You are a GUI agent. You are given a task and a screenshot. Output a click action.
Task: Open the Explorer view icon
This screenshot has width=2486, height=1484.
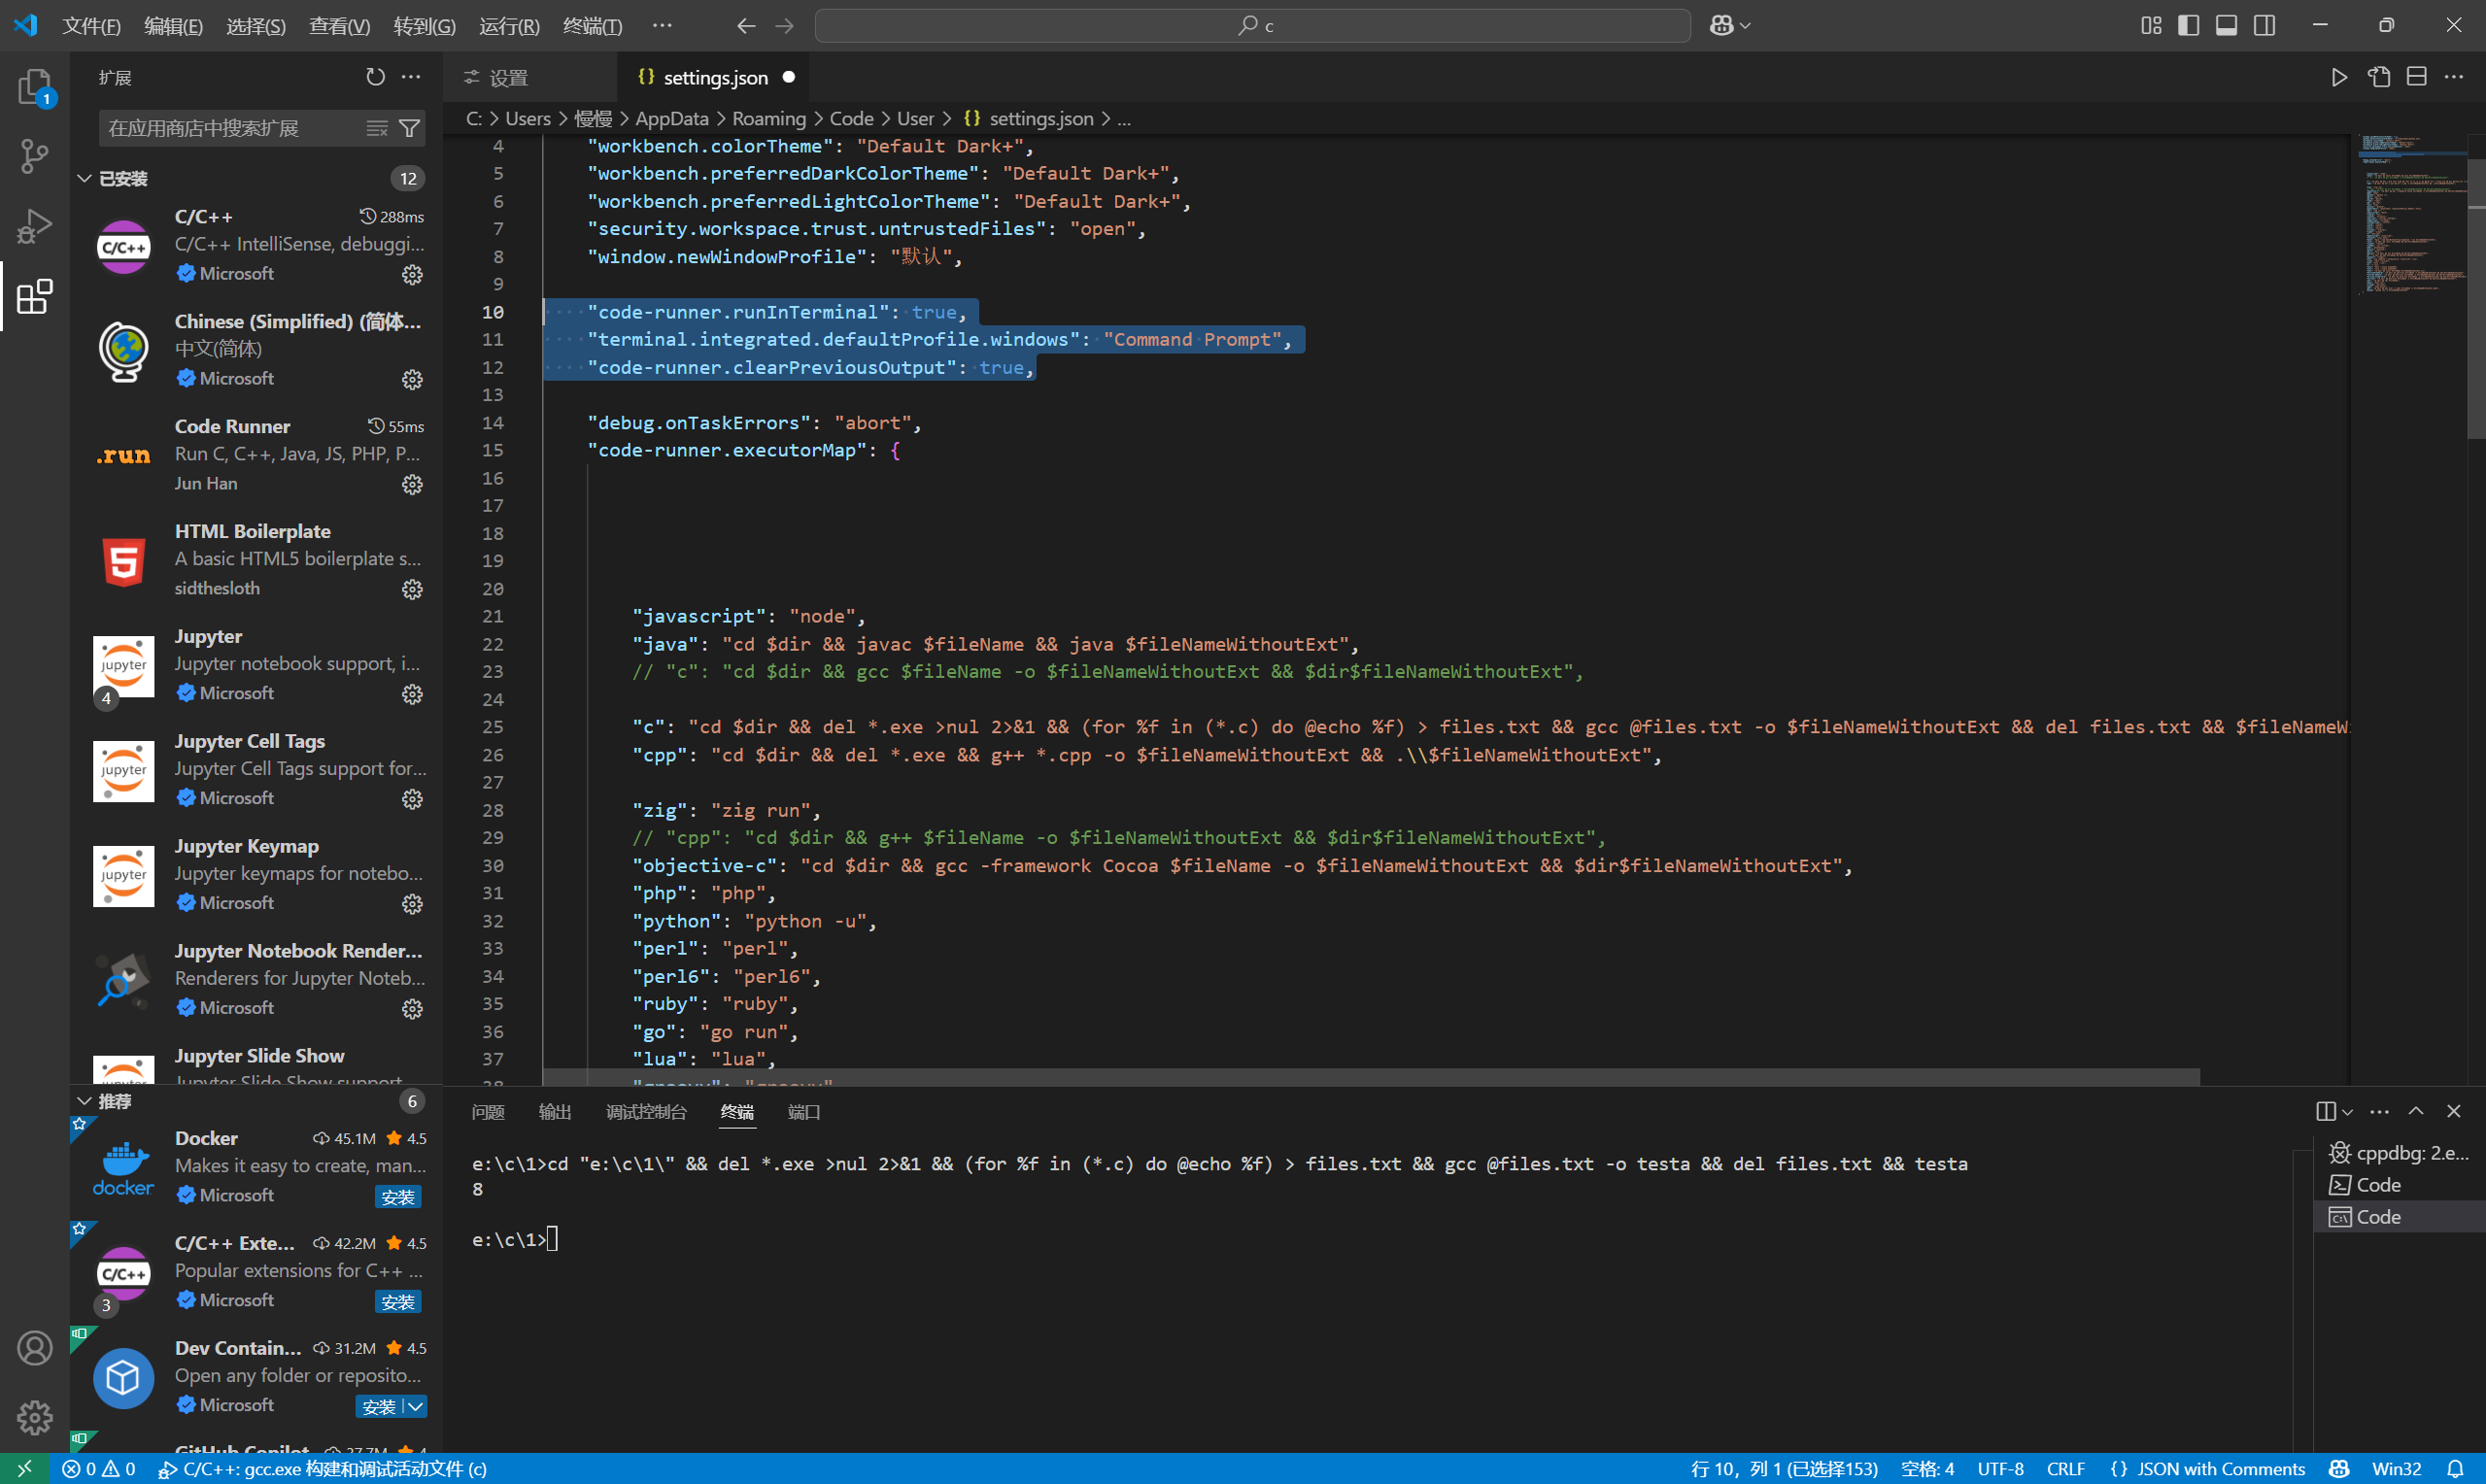[x=34, y=87]
